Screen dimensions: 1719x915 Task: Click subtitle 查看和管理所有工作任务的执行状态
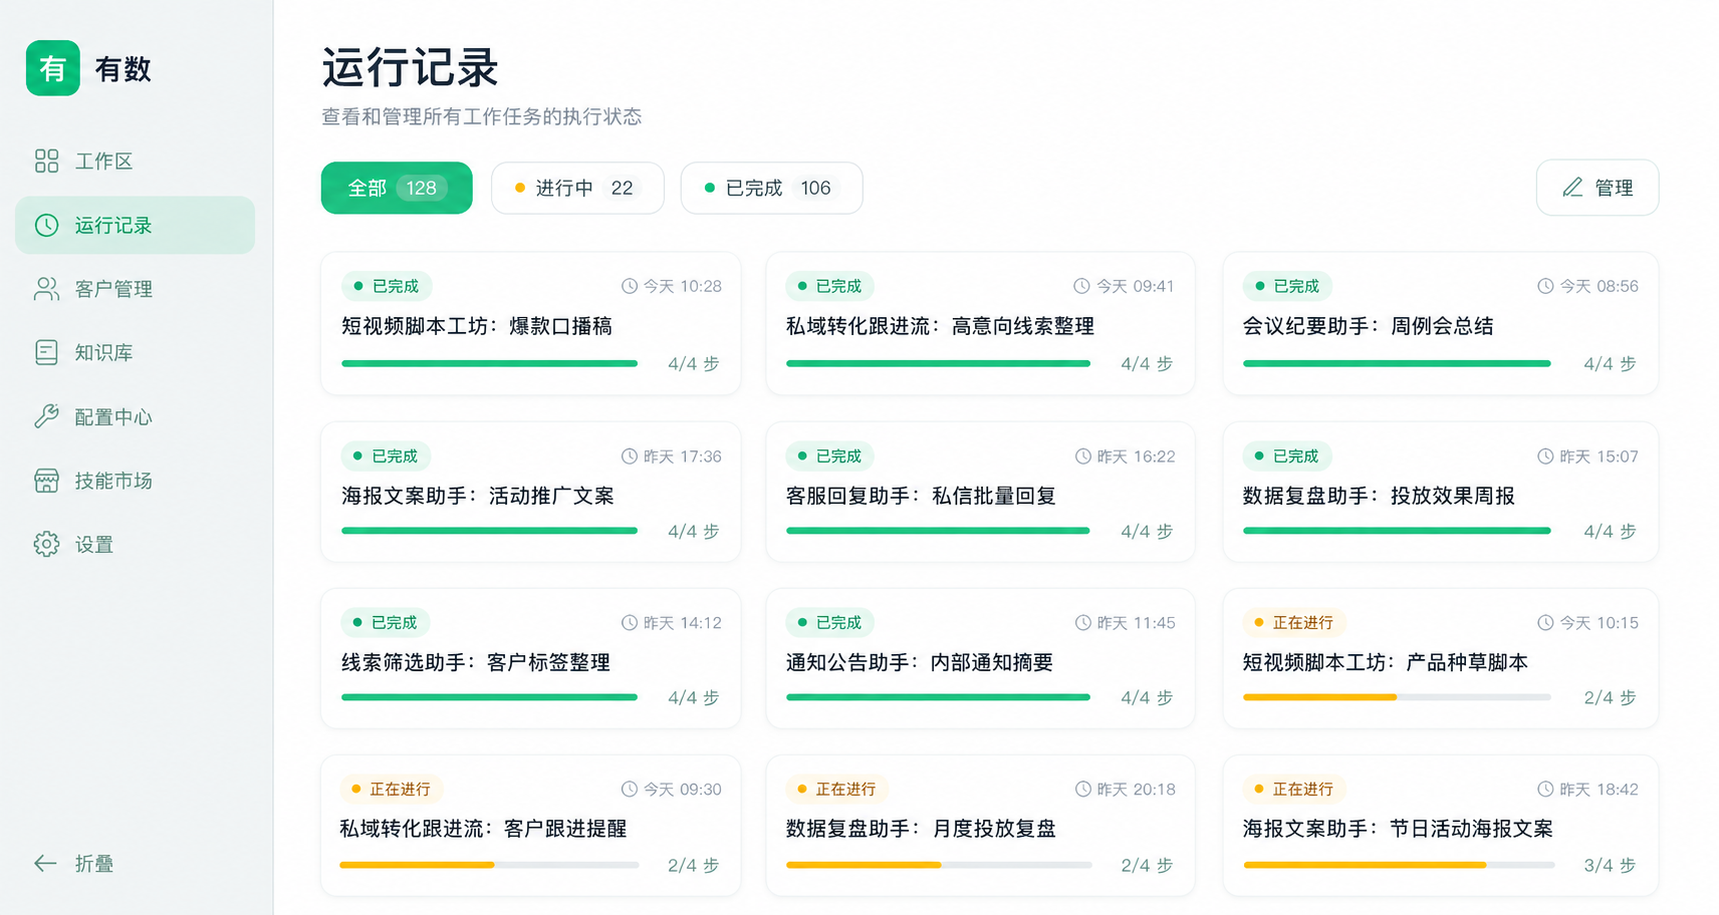[x=481, y=117]
